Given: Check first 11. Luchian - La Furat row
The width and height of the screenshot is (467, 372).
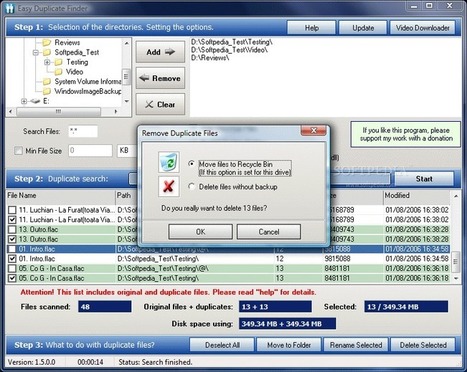Looking at the screenshot, I should tap(12, 210).
